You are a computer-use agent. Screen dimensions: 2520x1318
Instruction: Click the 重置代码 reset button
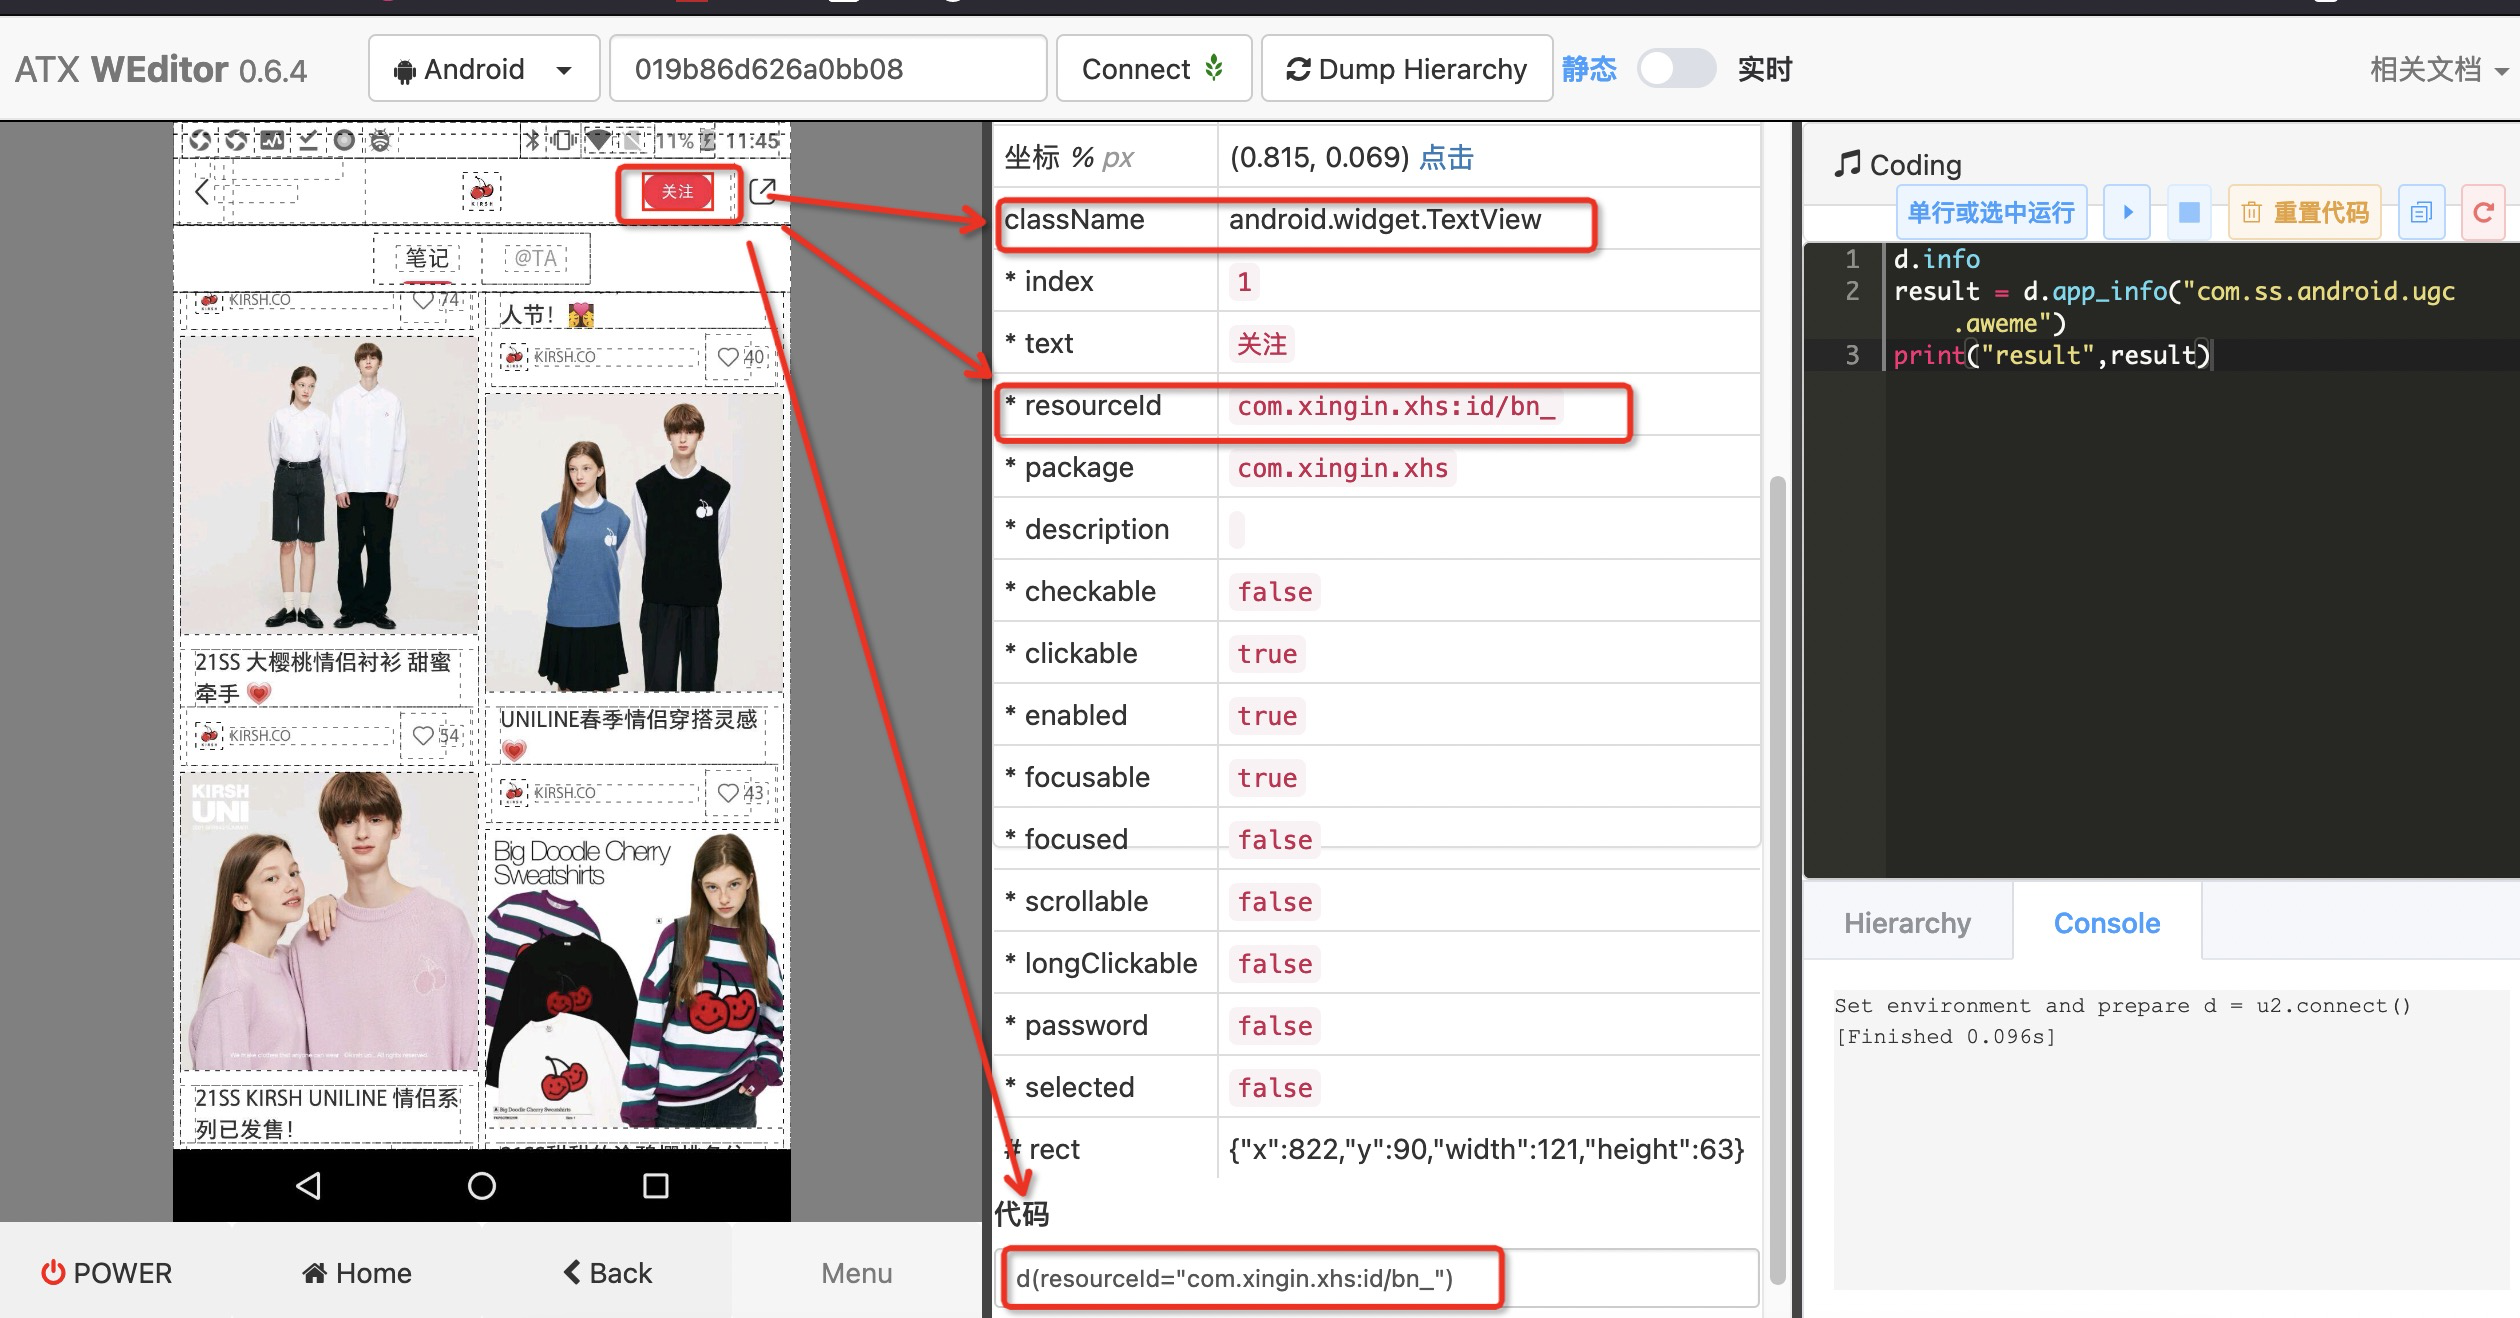point(2305,212)
